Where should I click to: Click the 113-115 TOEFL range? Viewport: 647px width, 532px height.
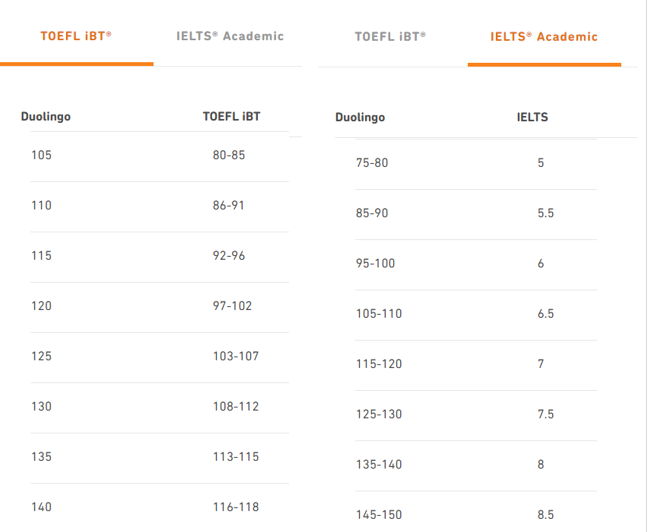tap(236, 457)
